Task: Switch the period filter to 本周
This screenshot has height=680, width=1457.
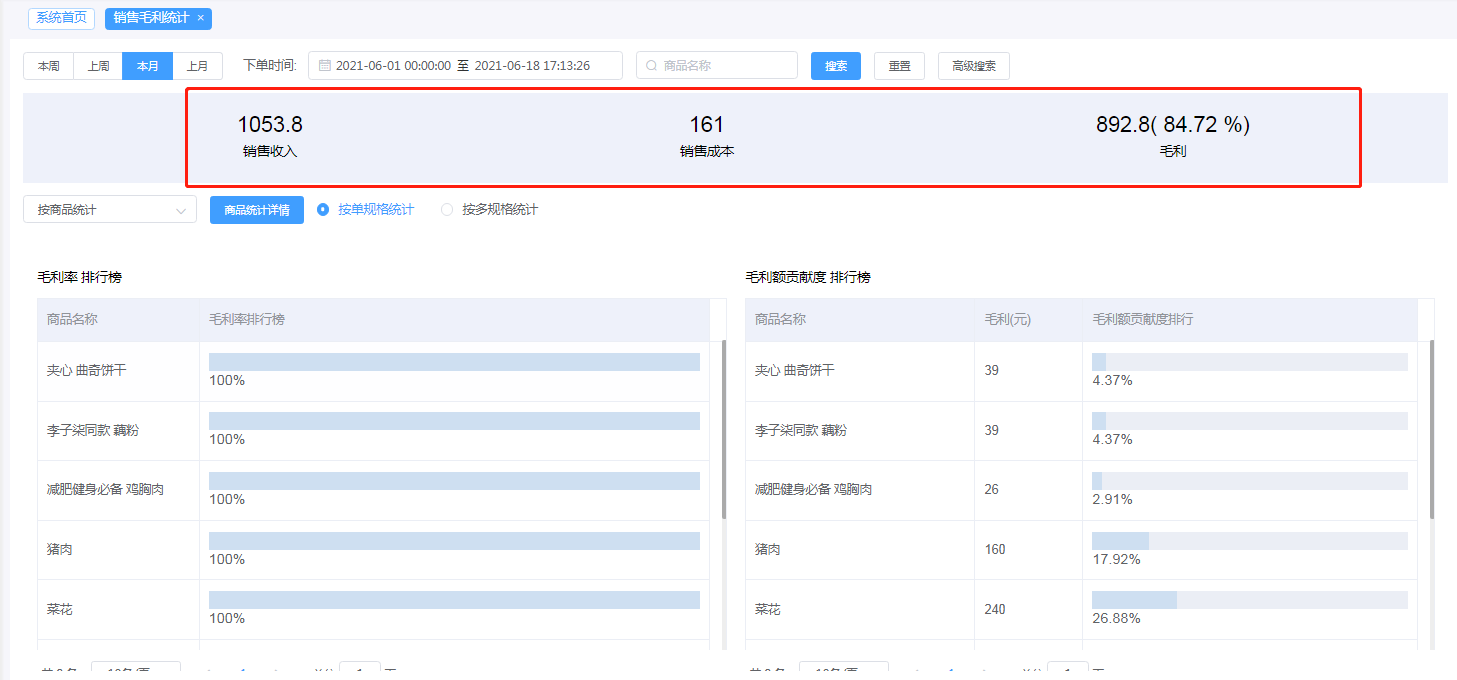Action: (48, 66)
